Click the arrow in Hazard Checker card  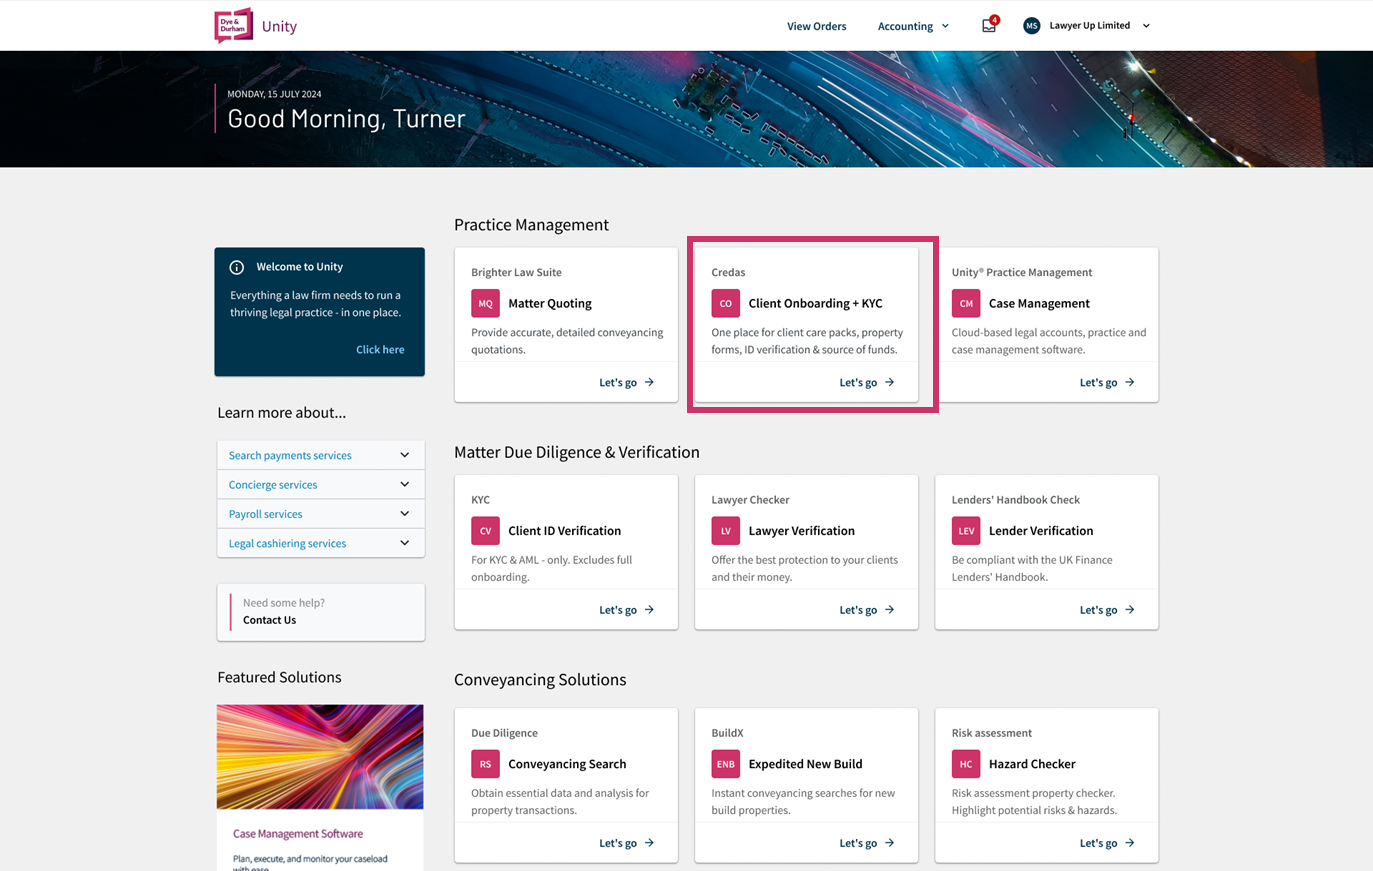(x=1130, y=843)
